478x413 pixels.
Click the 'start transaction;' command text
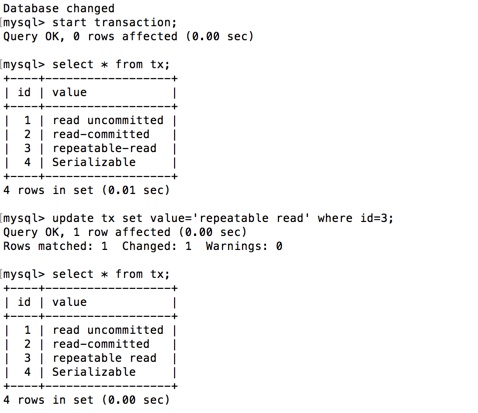pyautogui.click(x=114, y=23)
